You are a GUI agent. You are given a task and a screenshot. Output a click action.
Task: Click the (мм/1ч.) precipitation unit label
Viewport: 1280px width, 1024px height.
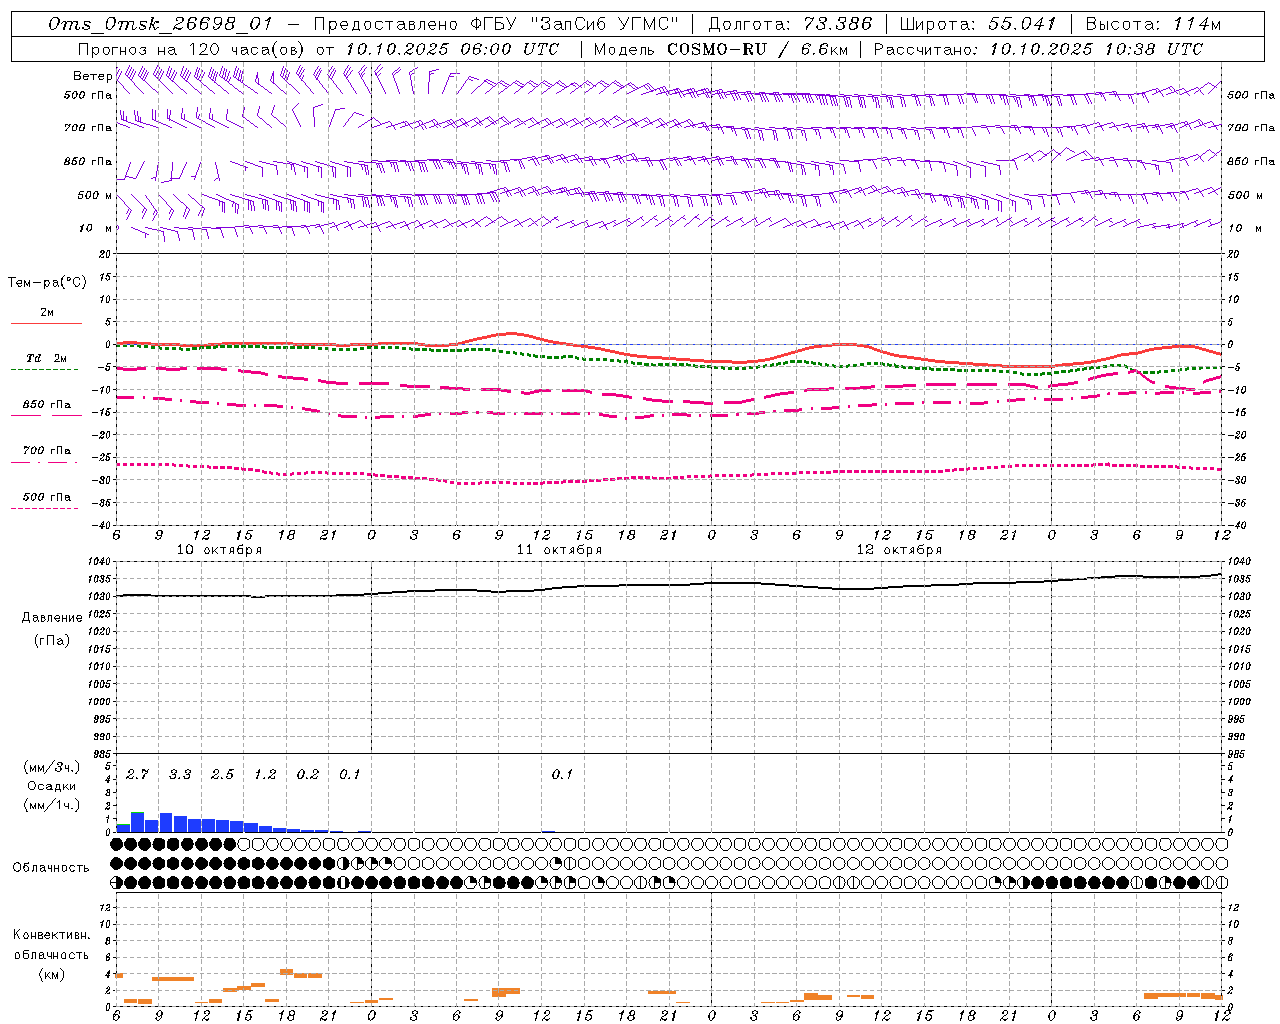pos(52,804)
